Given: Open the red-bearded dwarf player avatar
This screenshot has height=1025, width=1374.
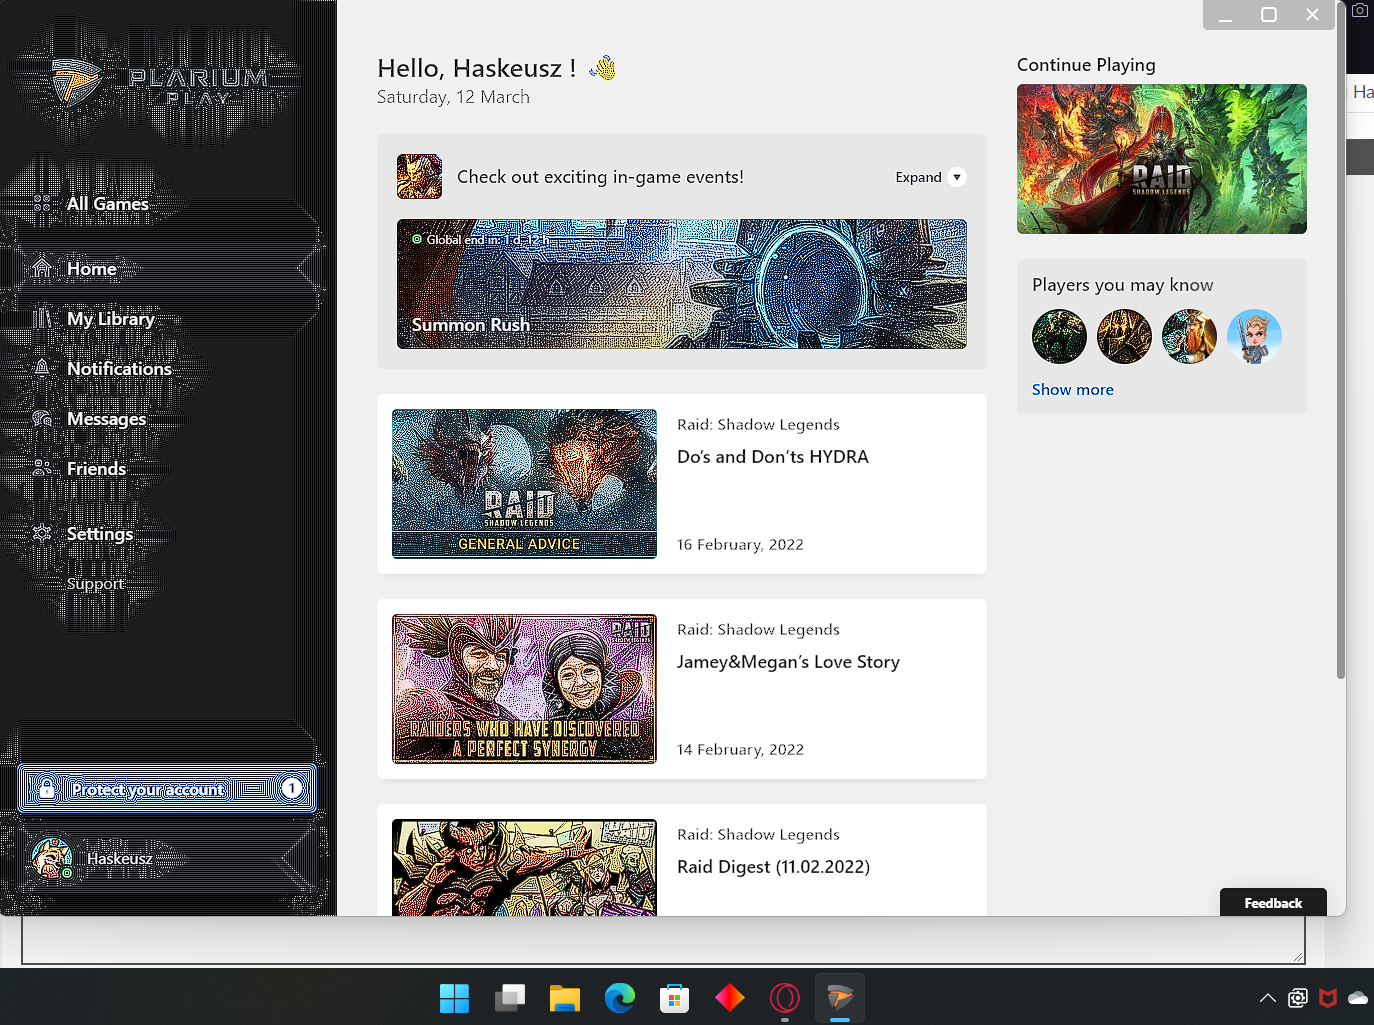Looking at the screenshot, I should pos(1189,336).
